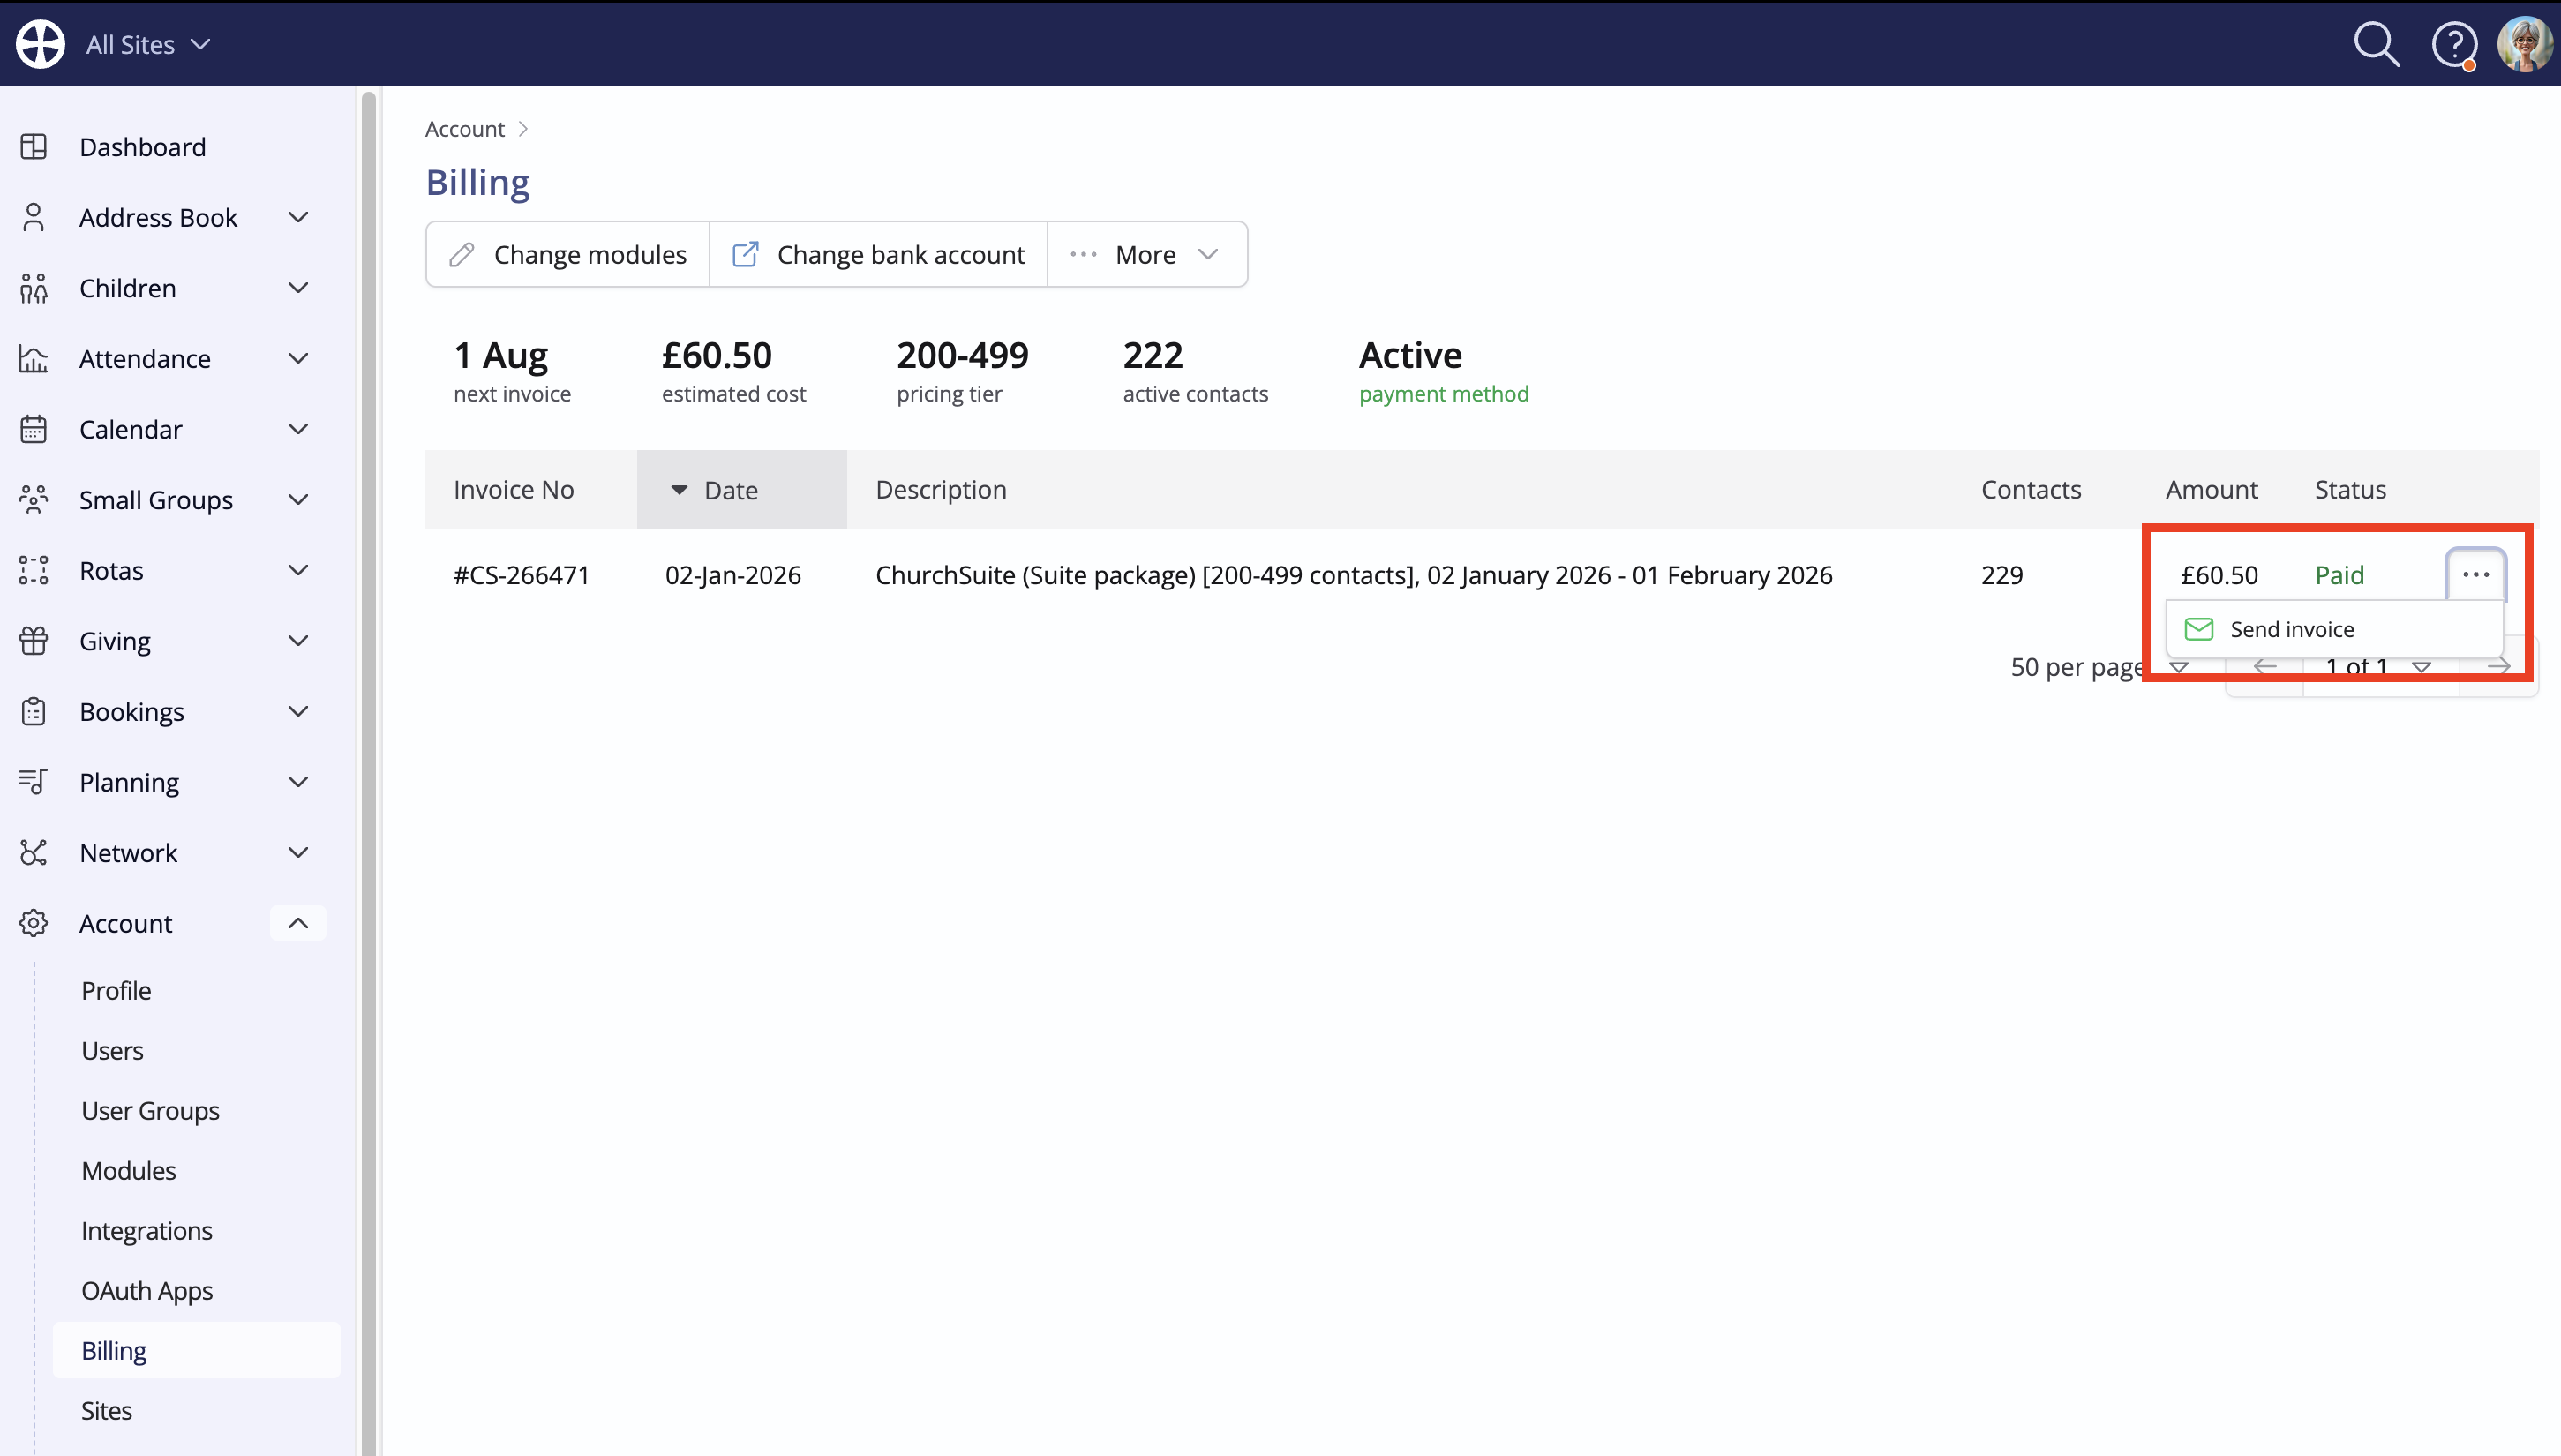Click the Change modules button
Viewport: 2561px width, 1456px height.
point(568,254)
